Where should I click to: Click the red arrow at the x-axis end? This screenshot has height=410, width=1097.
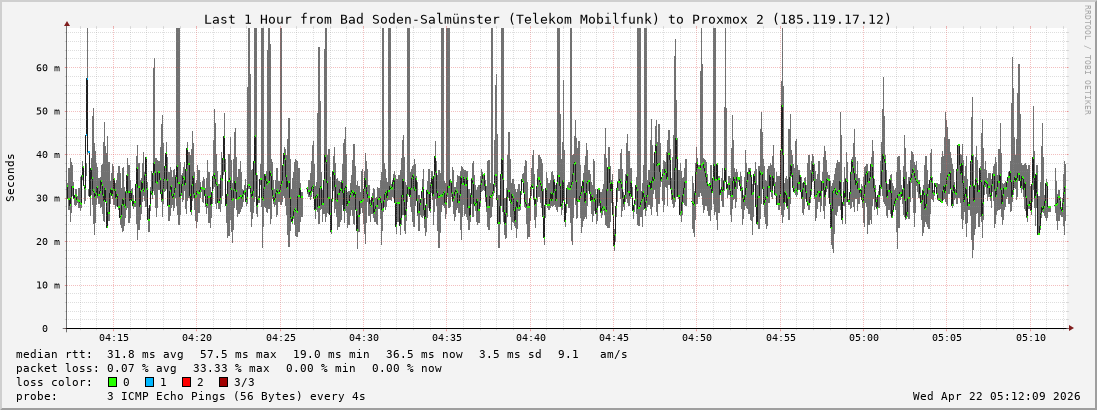click(x=1070, y=328)
